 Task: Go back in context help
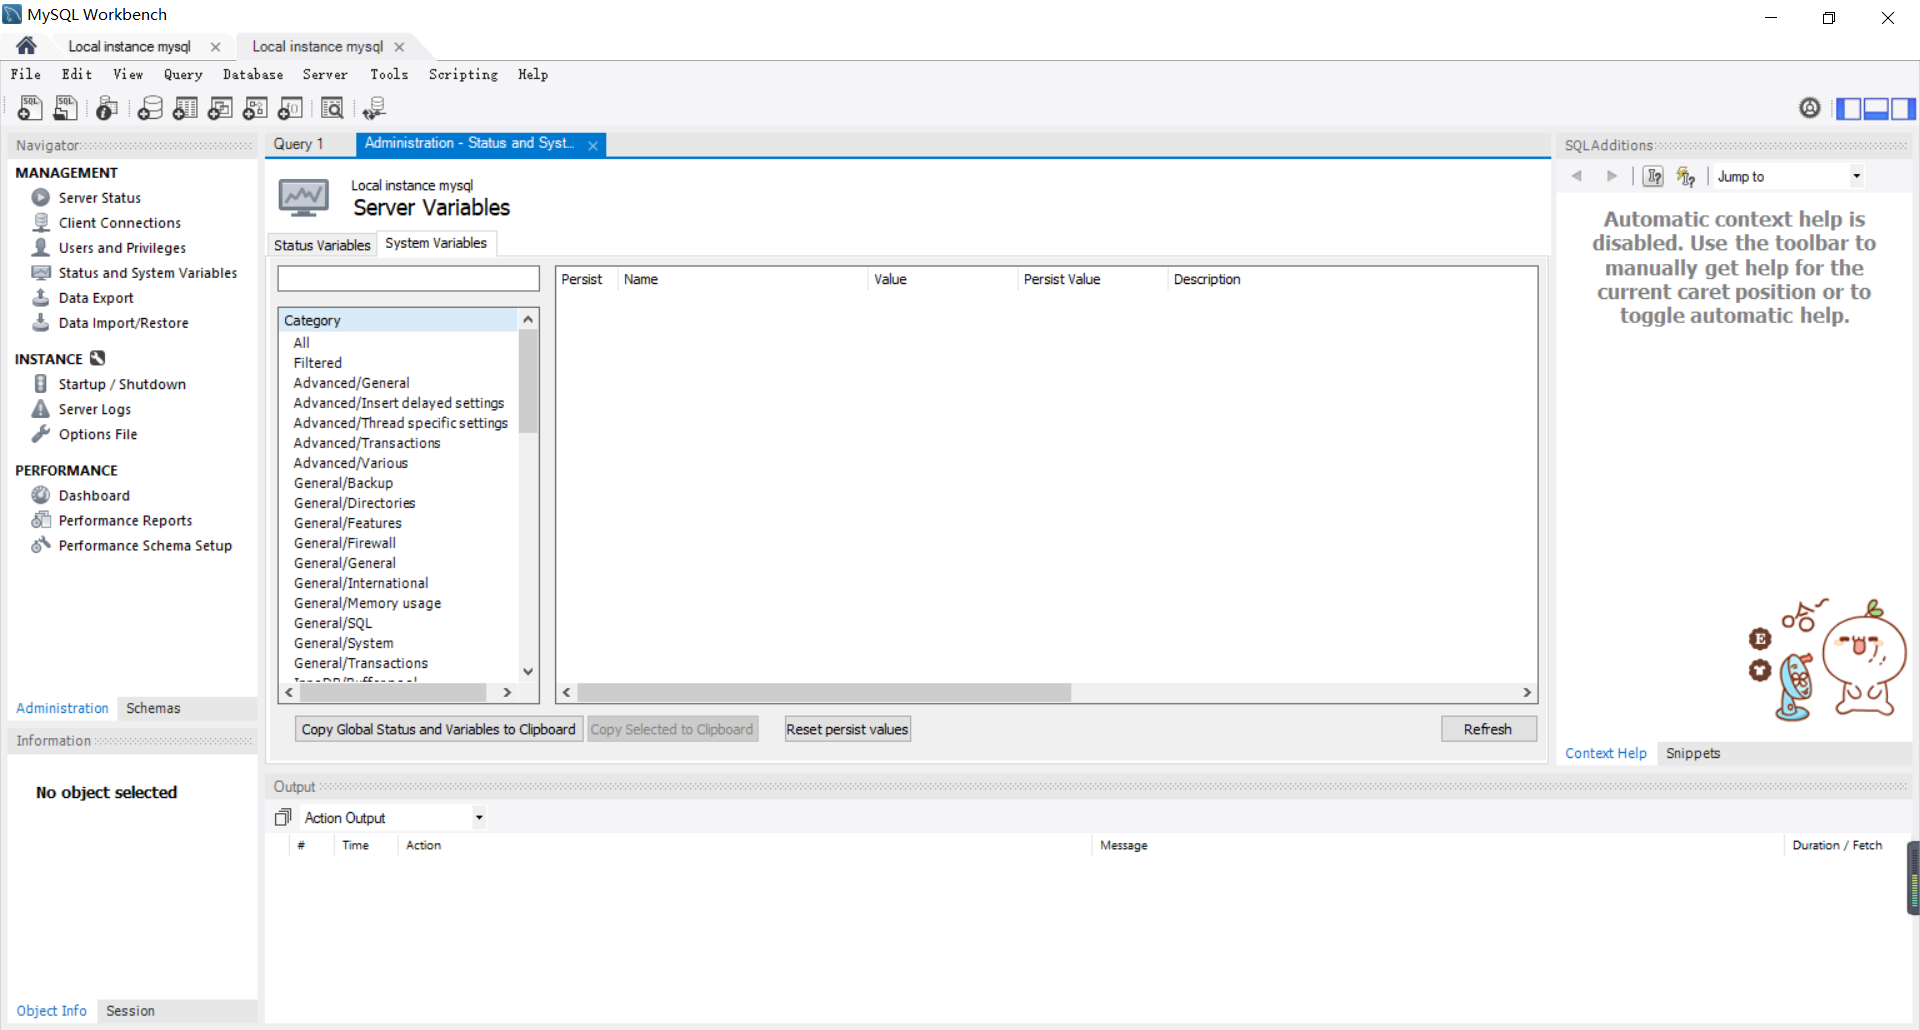click(1577, 176)
